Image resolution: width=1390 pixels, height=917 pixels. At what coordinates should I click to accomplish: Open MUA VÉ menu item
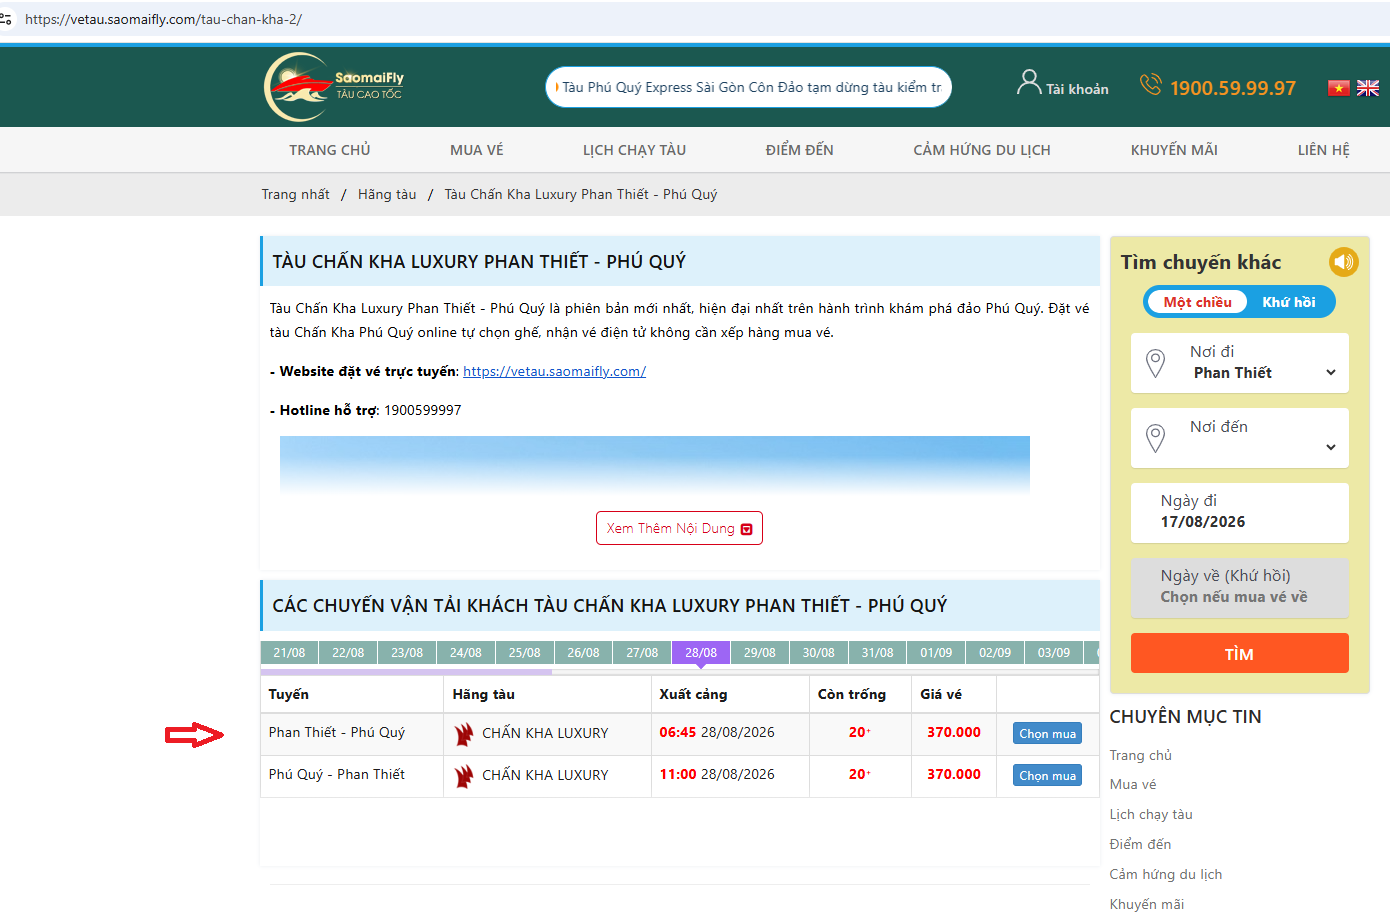click(x=477, y=150)
